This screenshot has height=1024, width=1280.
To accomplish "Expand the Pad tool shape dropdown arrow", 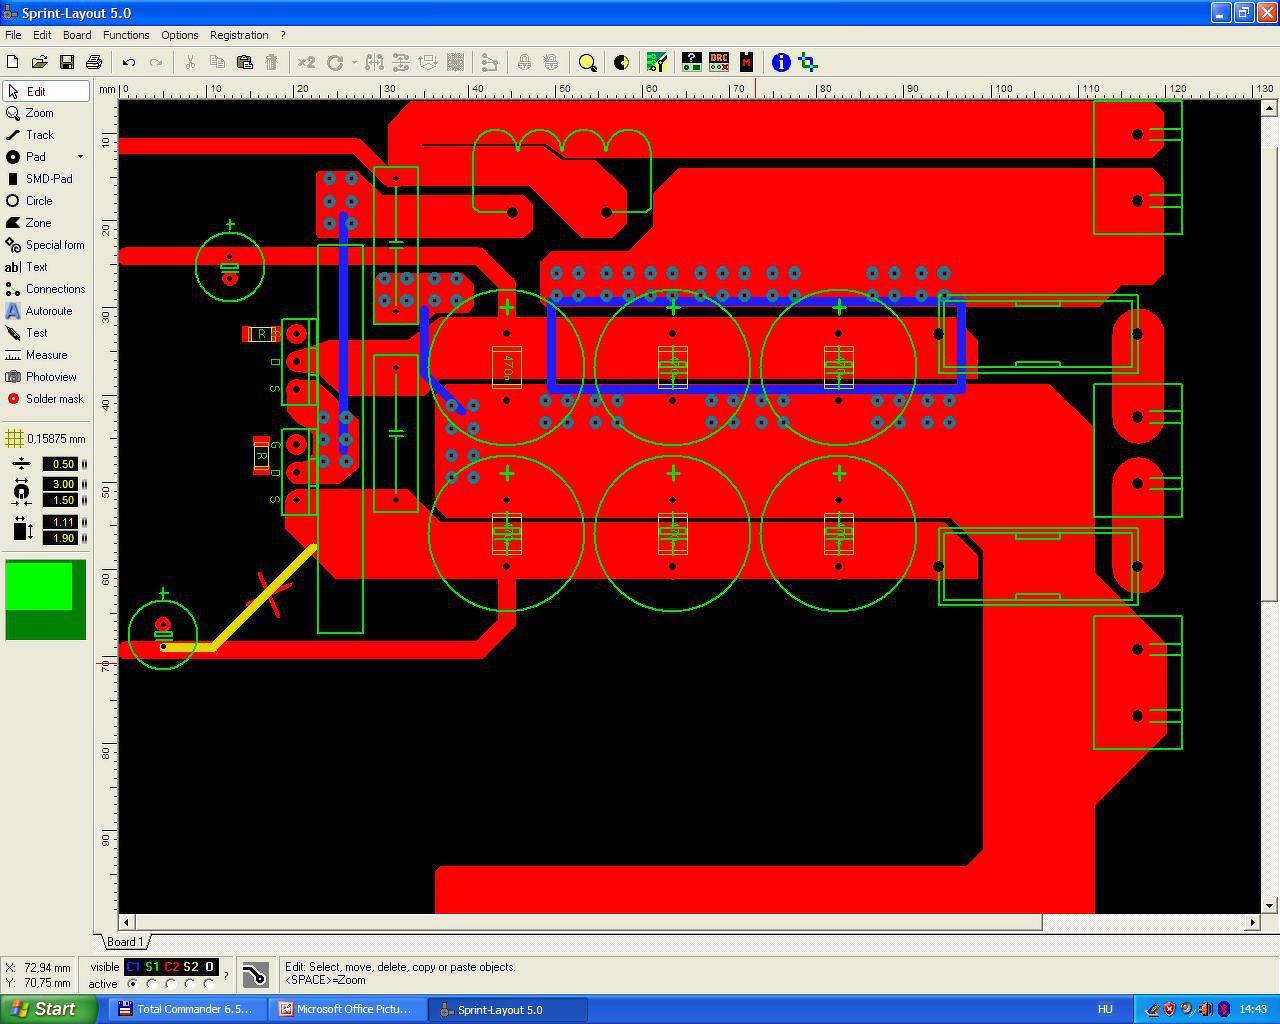I will point(80,157).
